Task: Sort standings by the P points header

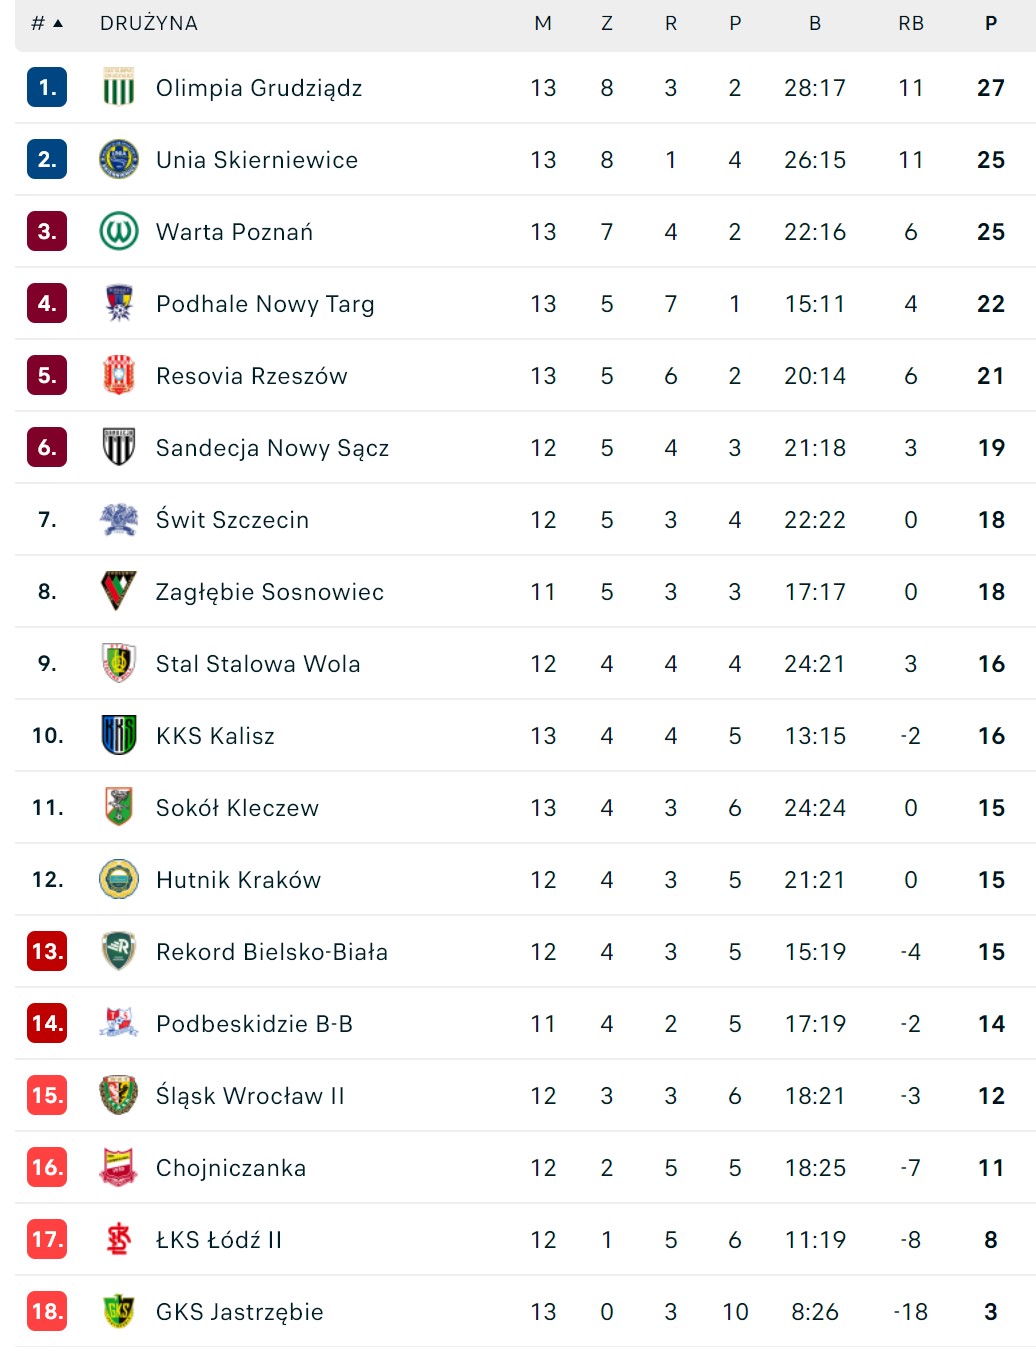Action: pos(990,23)
